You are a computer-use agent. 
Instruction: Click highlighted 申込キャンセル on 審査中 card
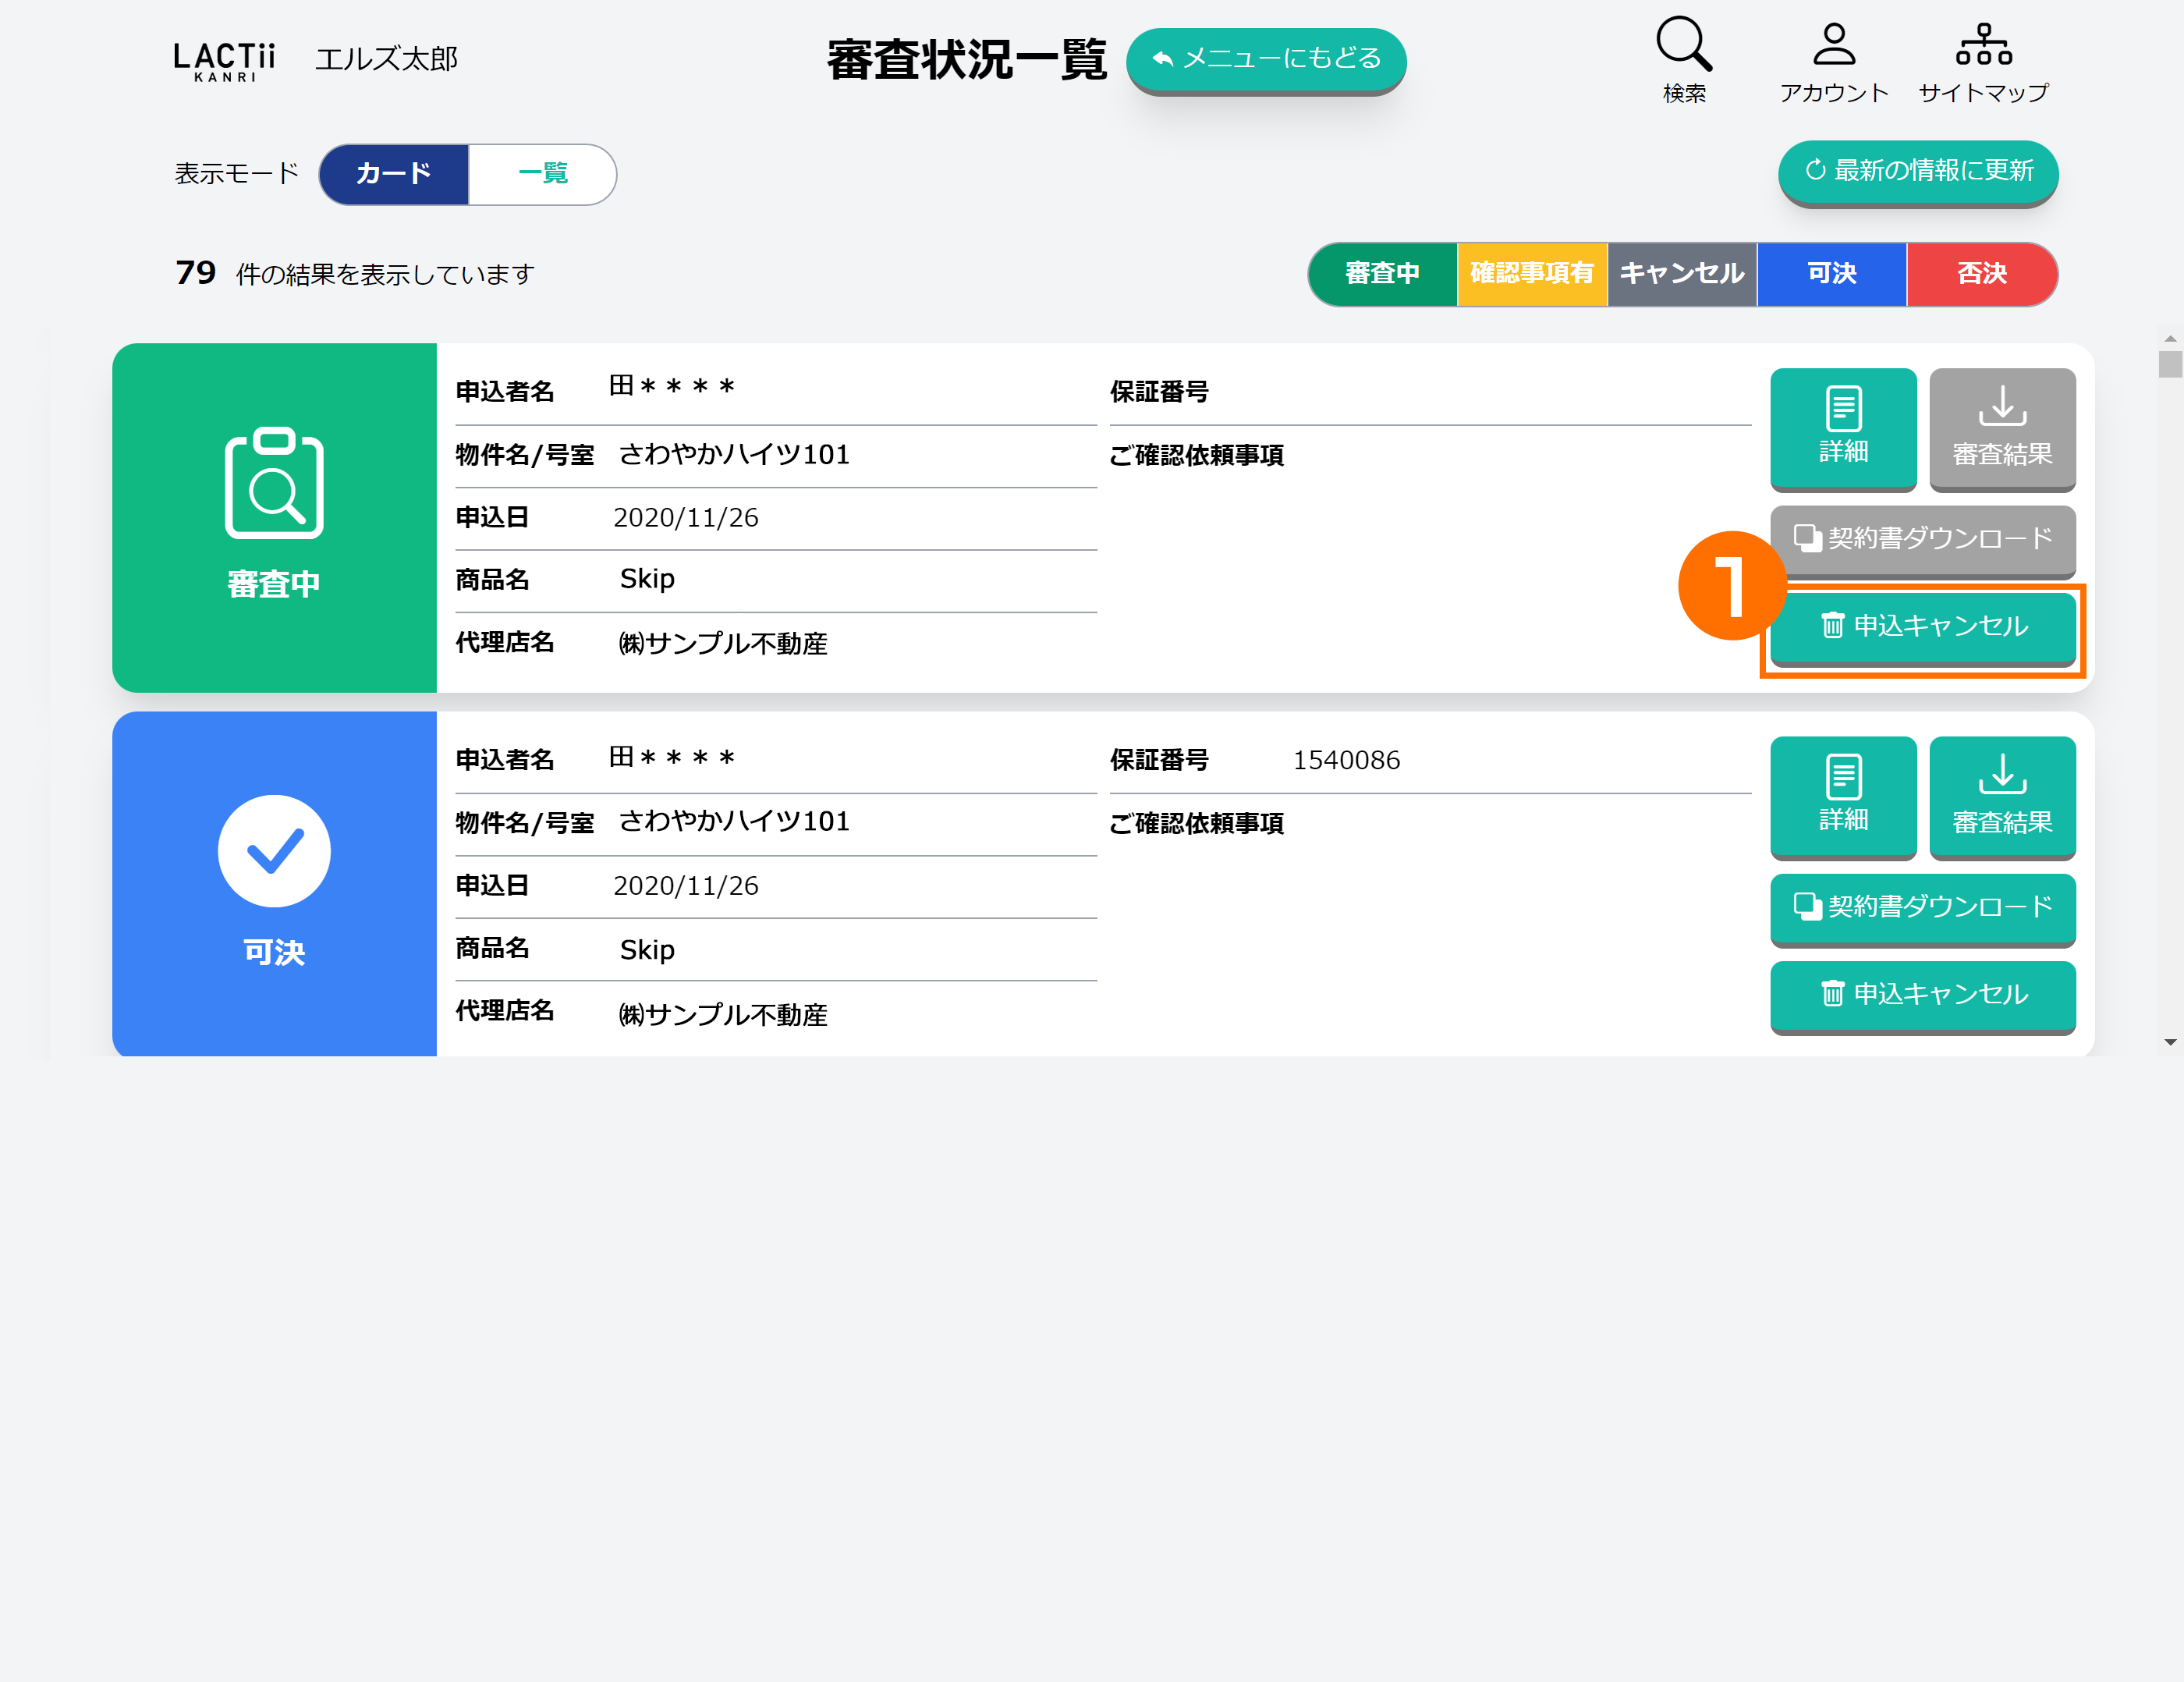click(1921, 626)
